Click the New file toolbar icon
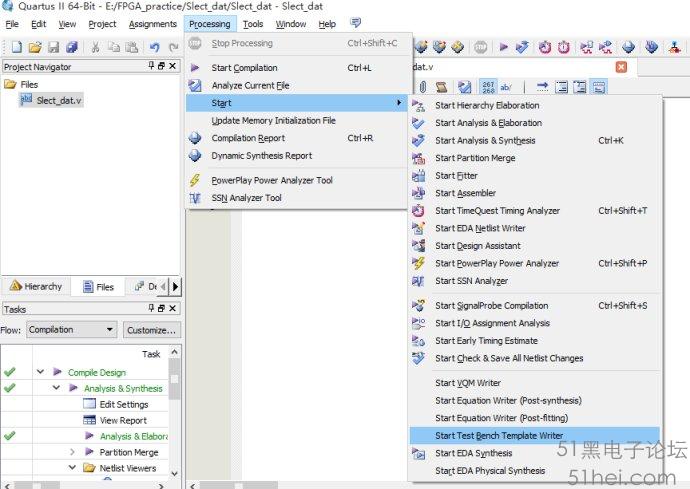The width and height of the screenshot is (690, 489). coord(17,47)
